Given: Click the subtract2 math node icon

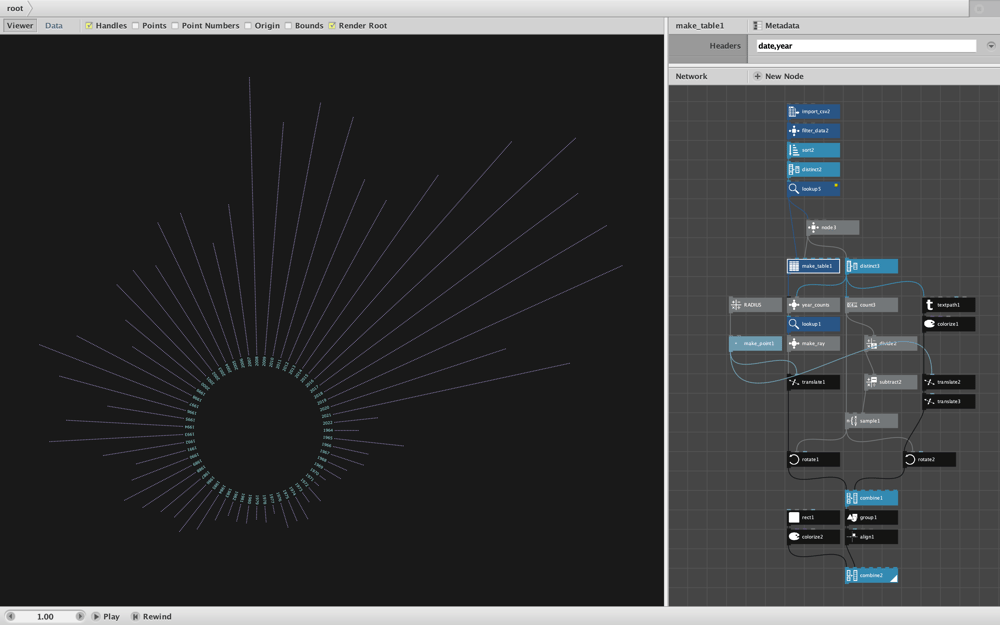Looking at the screenshot, I should coord(871,382).
